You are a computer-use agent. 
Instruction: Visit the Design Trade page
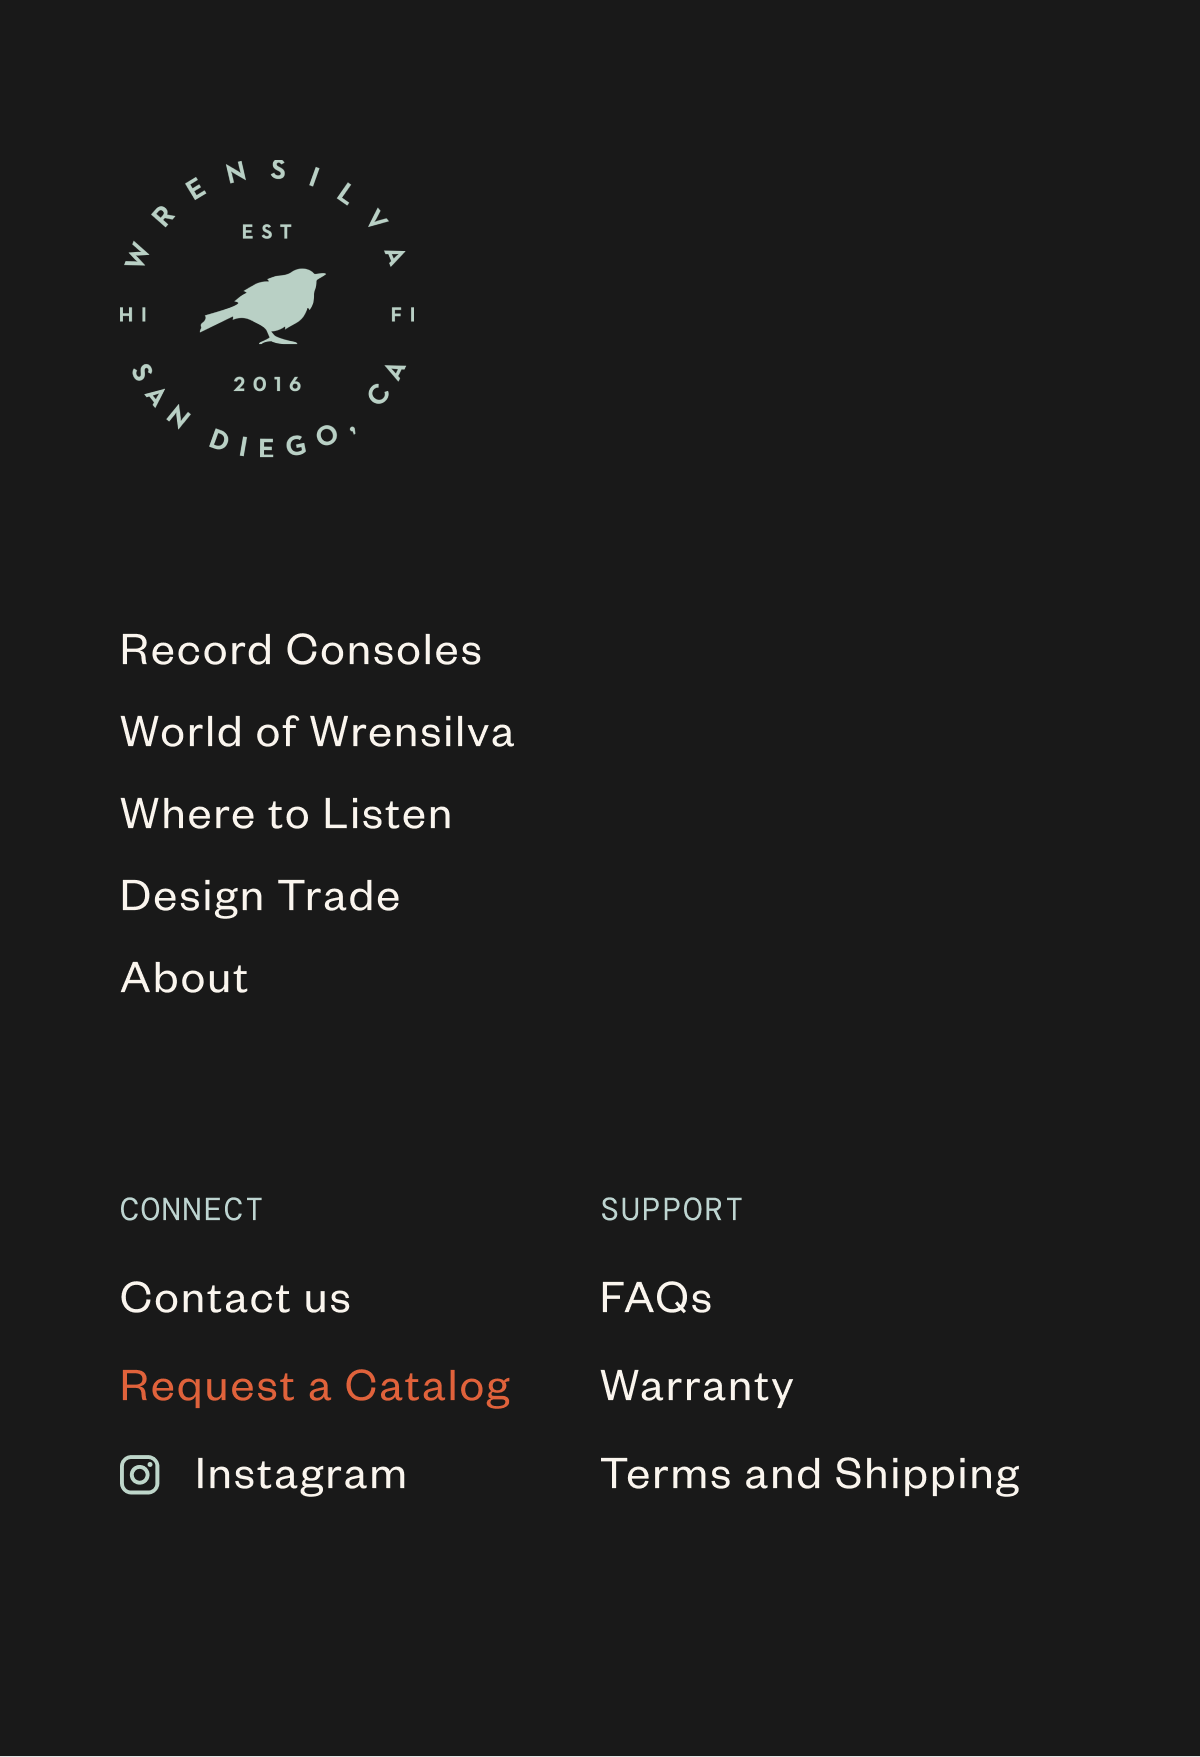260,897
